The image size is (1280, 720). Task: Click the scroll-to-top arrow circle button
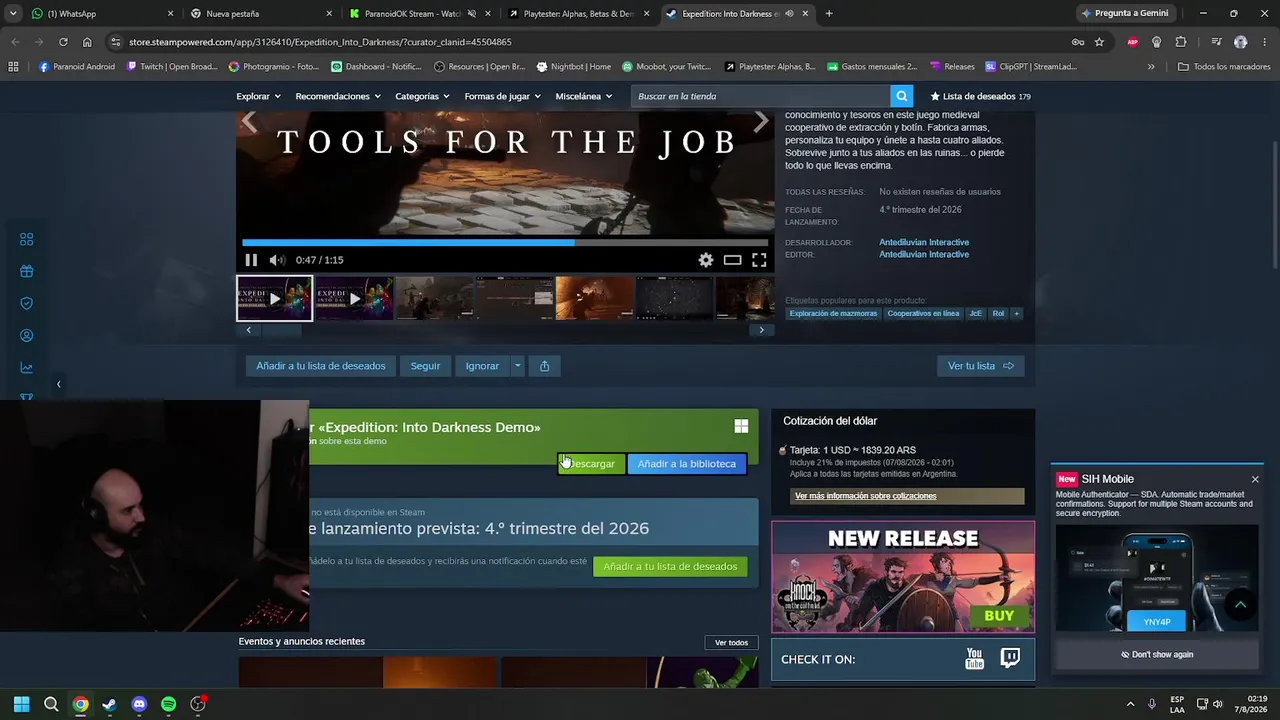[x=1240, y=605]
